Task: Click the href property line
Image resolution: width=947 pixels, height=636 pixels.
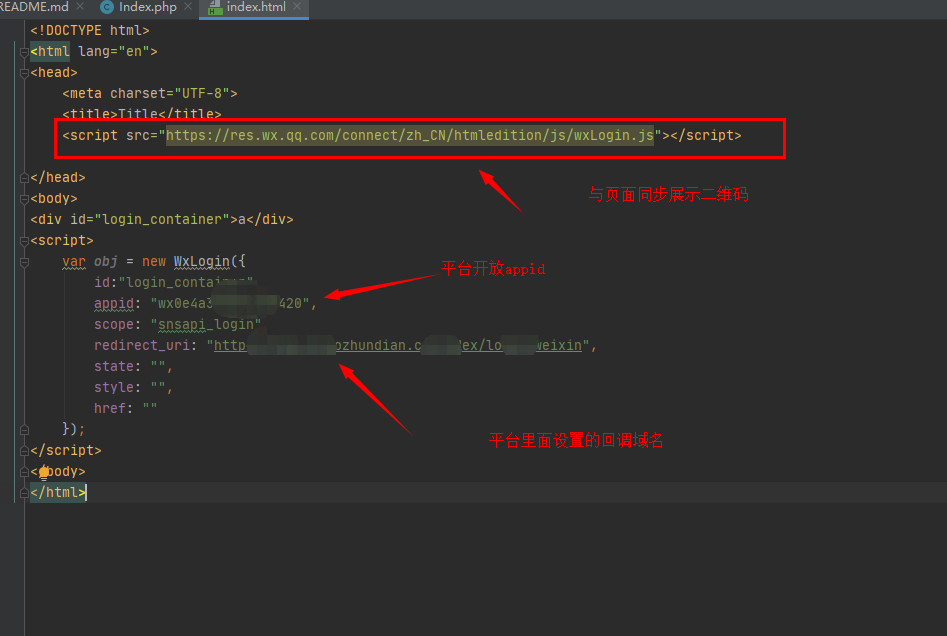Action: click(x=125, y=408)
